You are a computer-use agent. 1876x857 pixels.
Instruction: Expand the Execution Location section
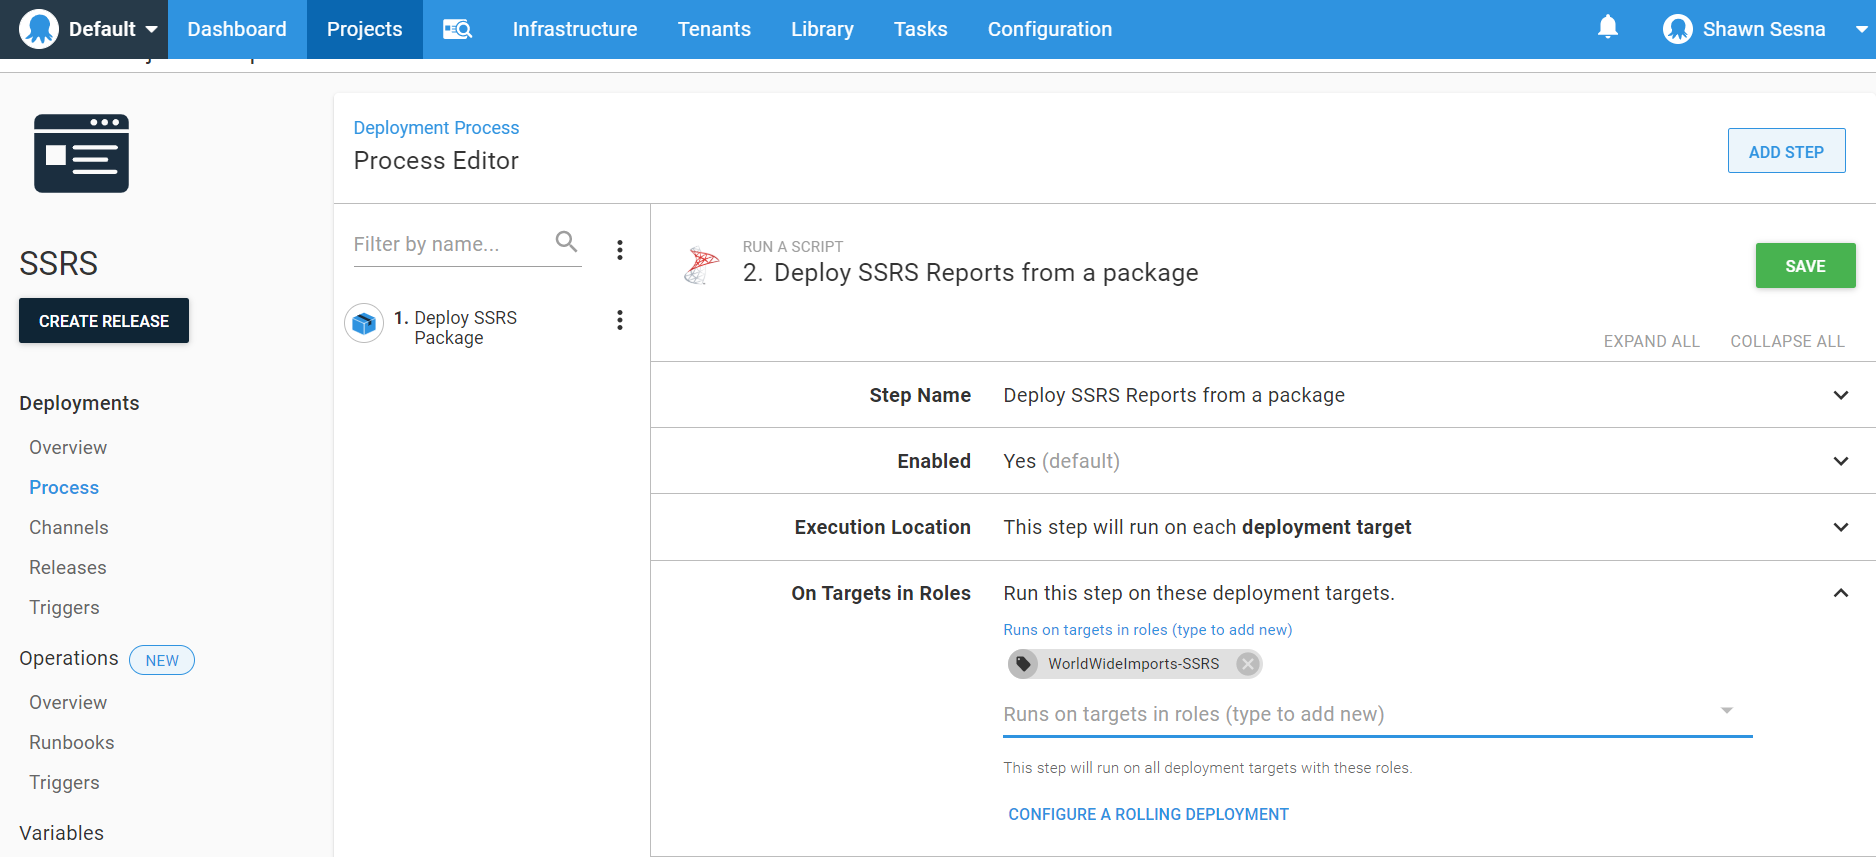coord(1840,527)
